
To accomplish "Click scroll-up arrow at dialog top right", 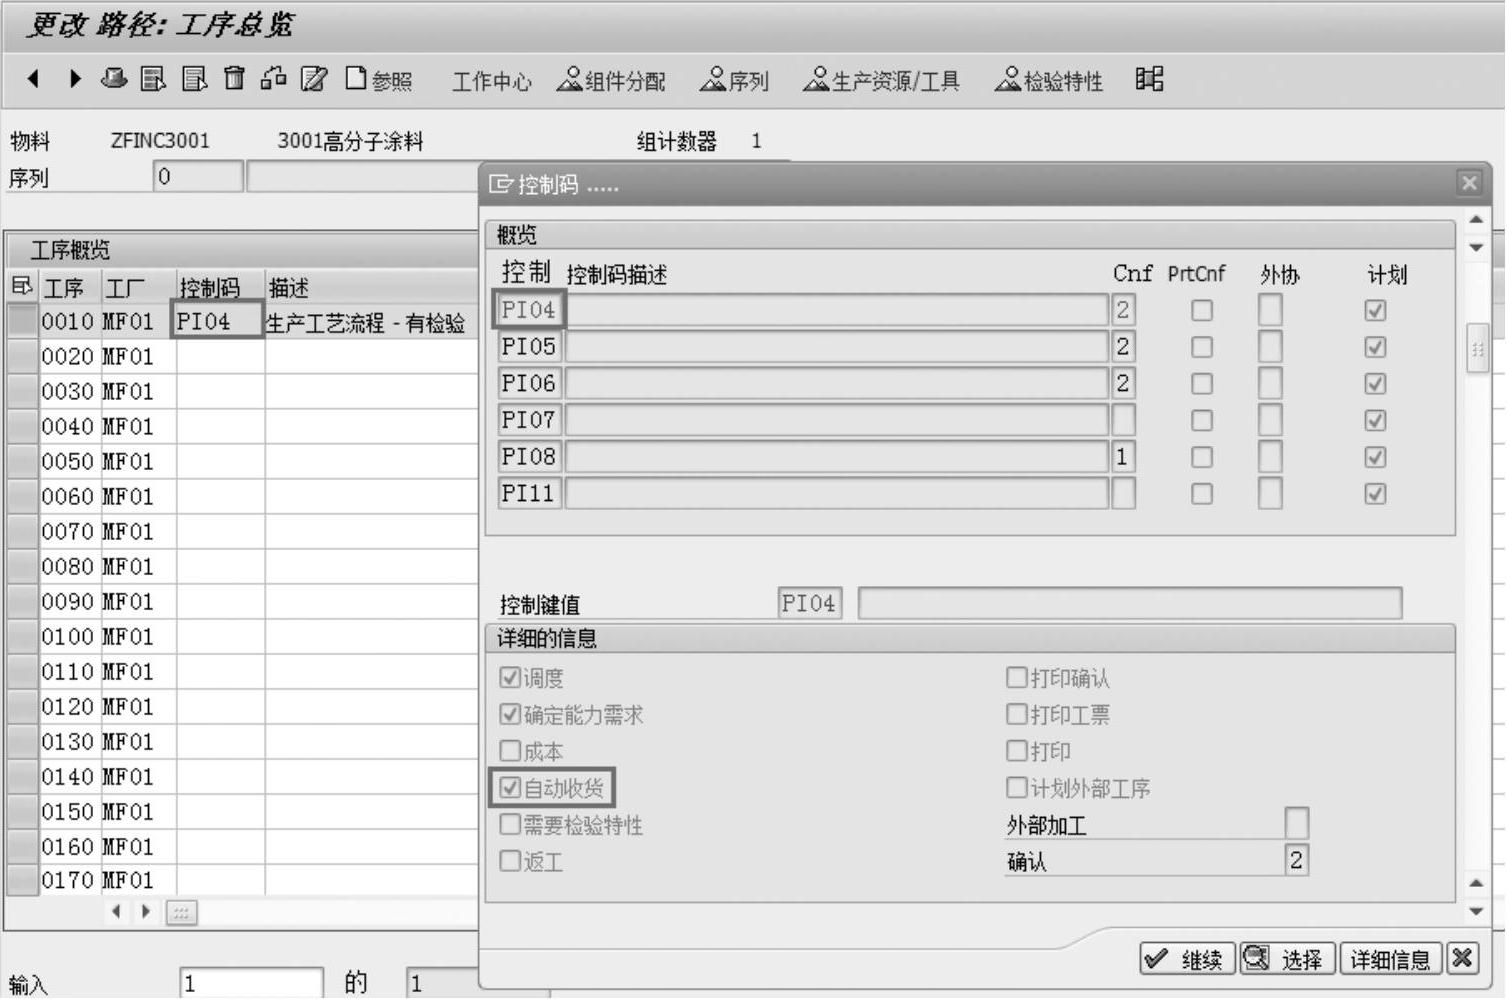I will coord(1477,218).
